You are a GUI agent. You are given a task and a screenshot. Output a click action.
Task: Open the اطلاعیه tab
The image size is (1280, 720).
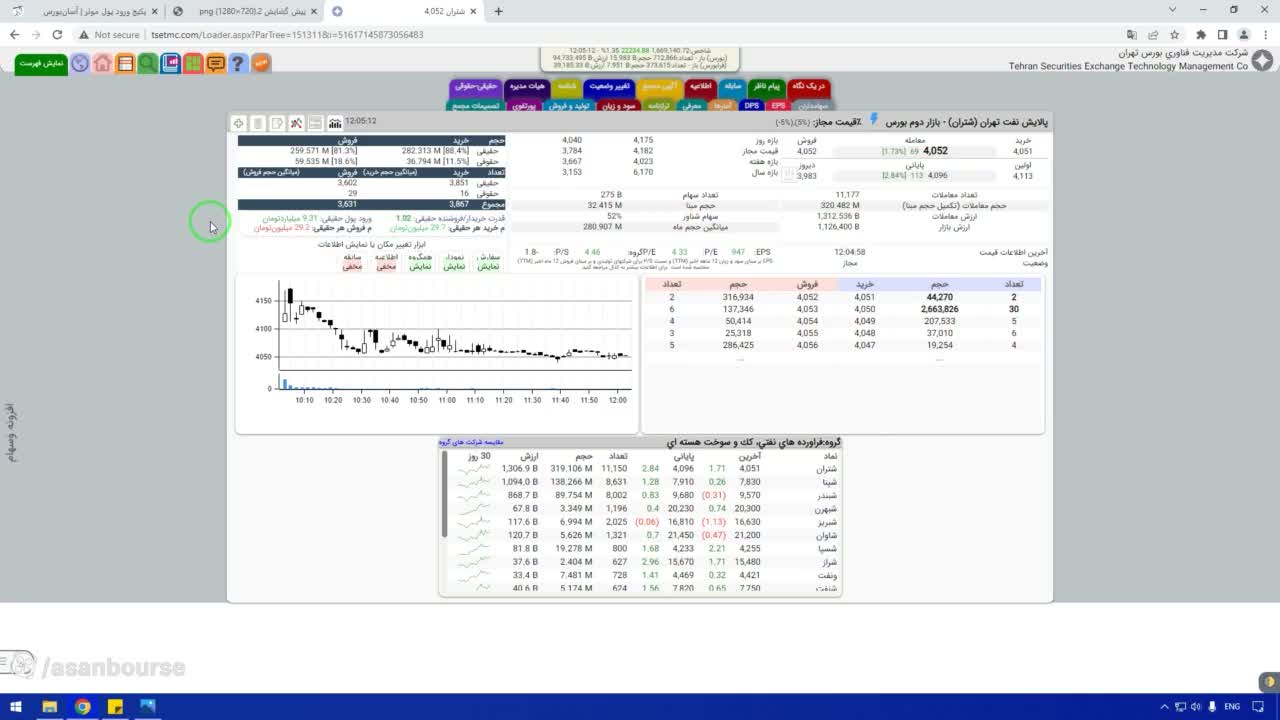[700, 87]
